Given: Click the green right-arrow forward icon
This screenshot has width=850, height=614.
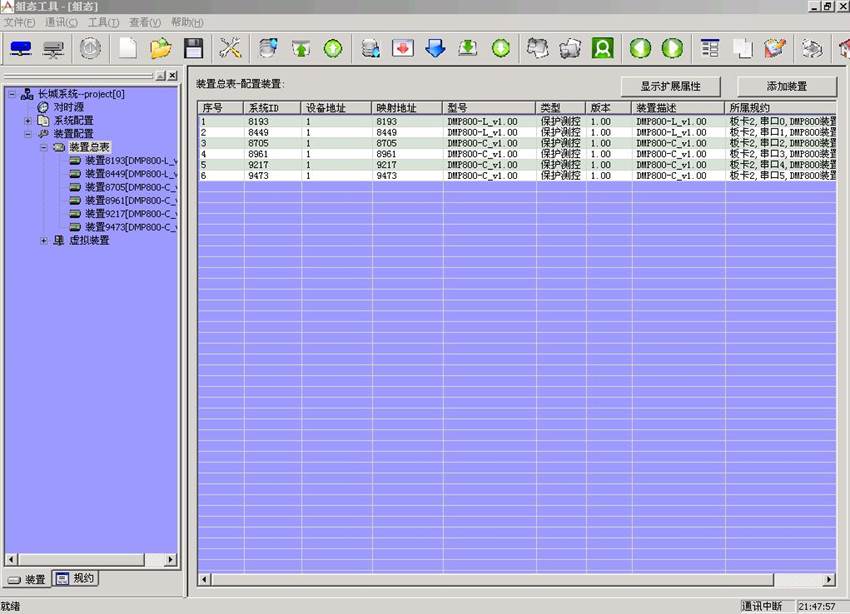Looking at the screenshot, I should tap(672, 49).
